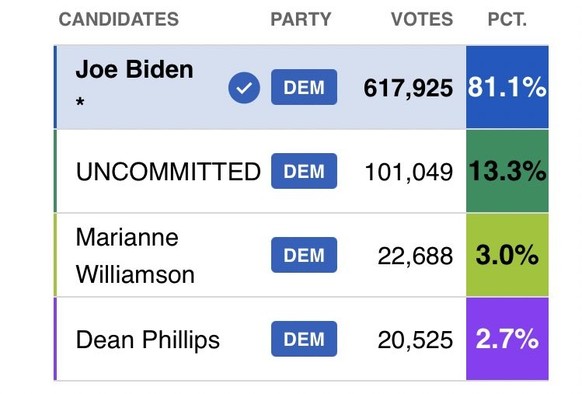582x394 pixels.
Task: Click the winner checkmark icon beside Joe Biden
Action: pos(244,88)
